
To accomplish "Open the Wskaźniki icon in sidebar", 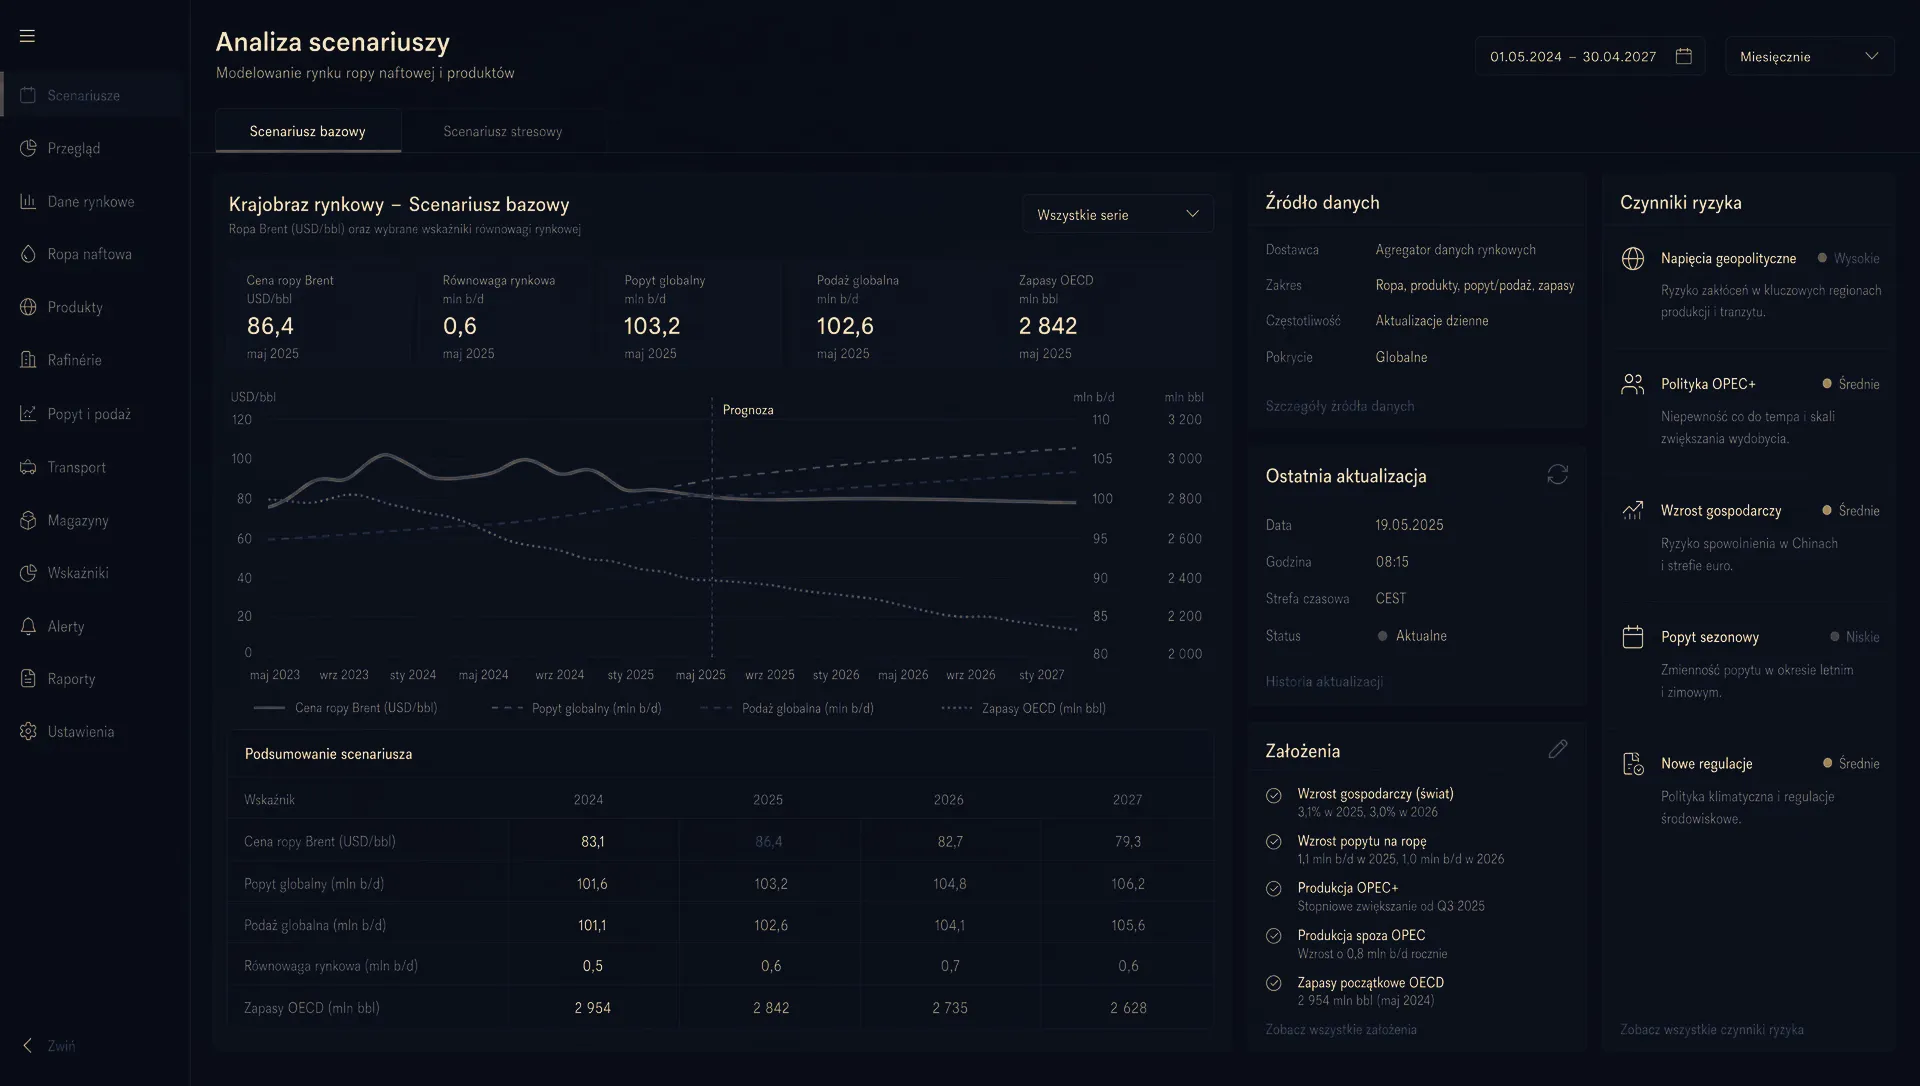I will point(28,573).
